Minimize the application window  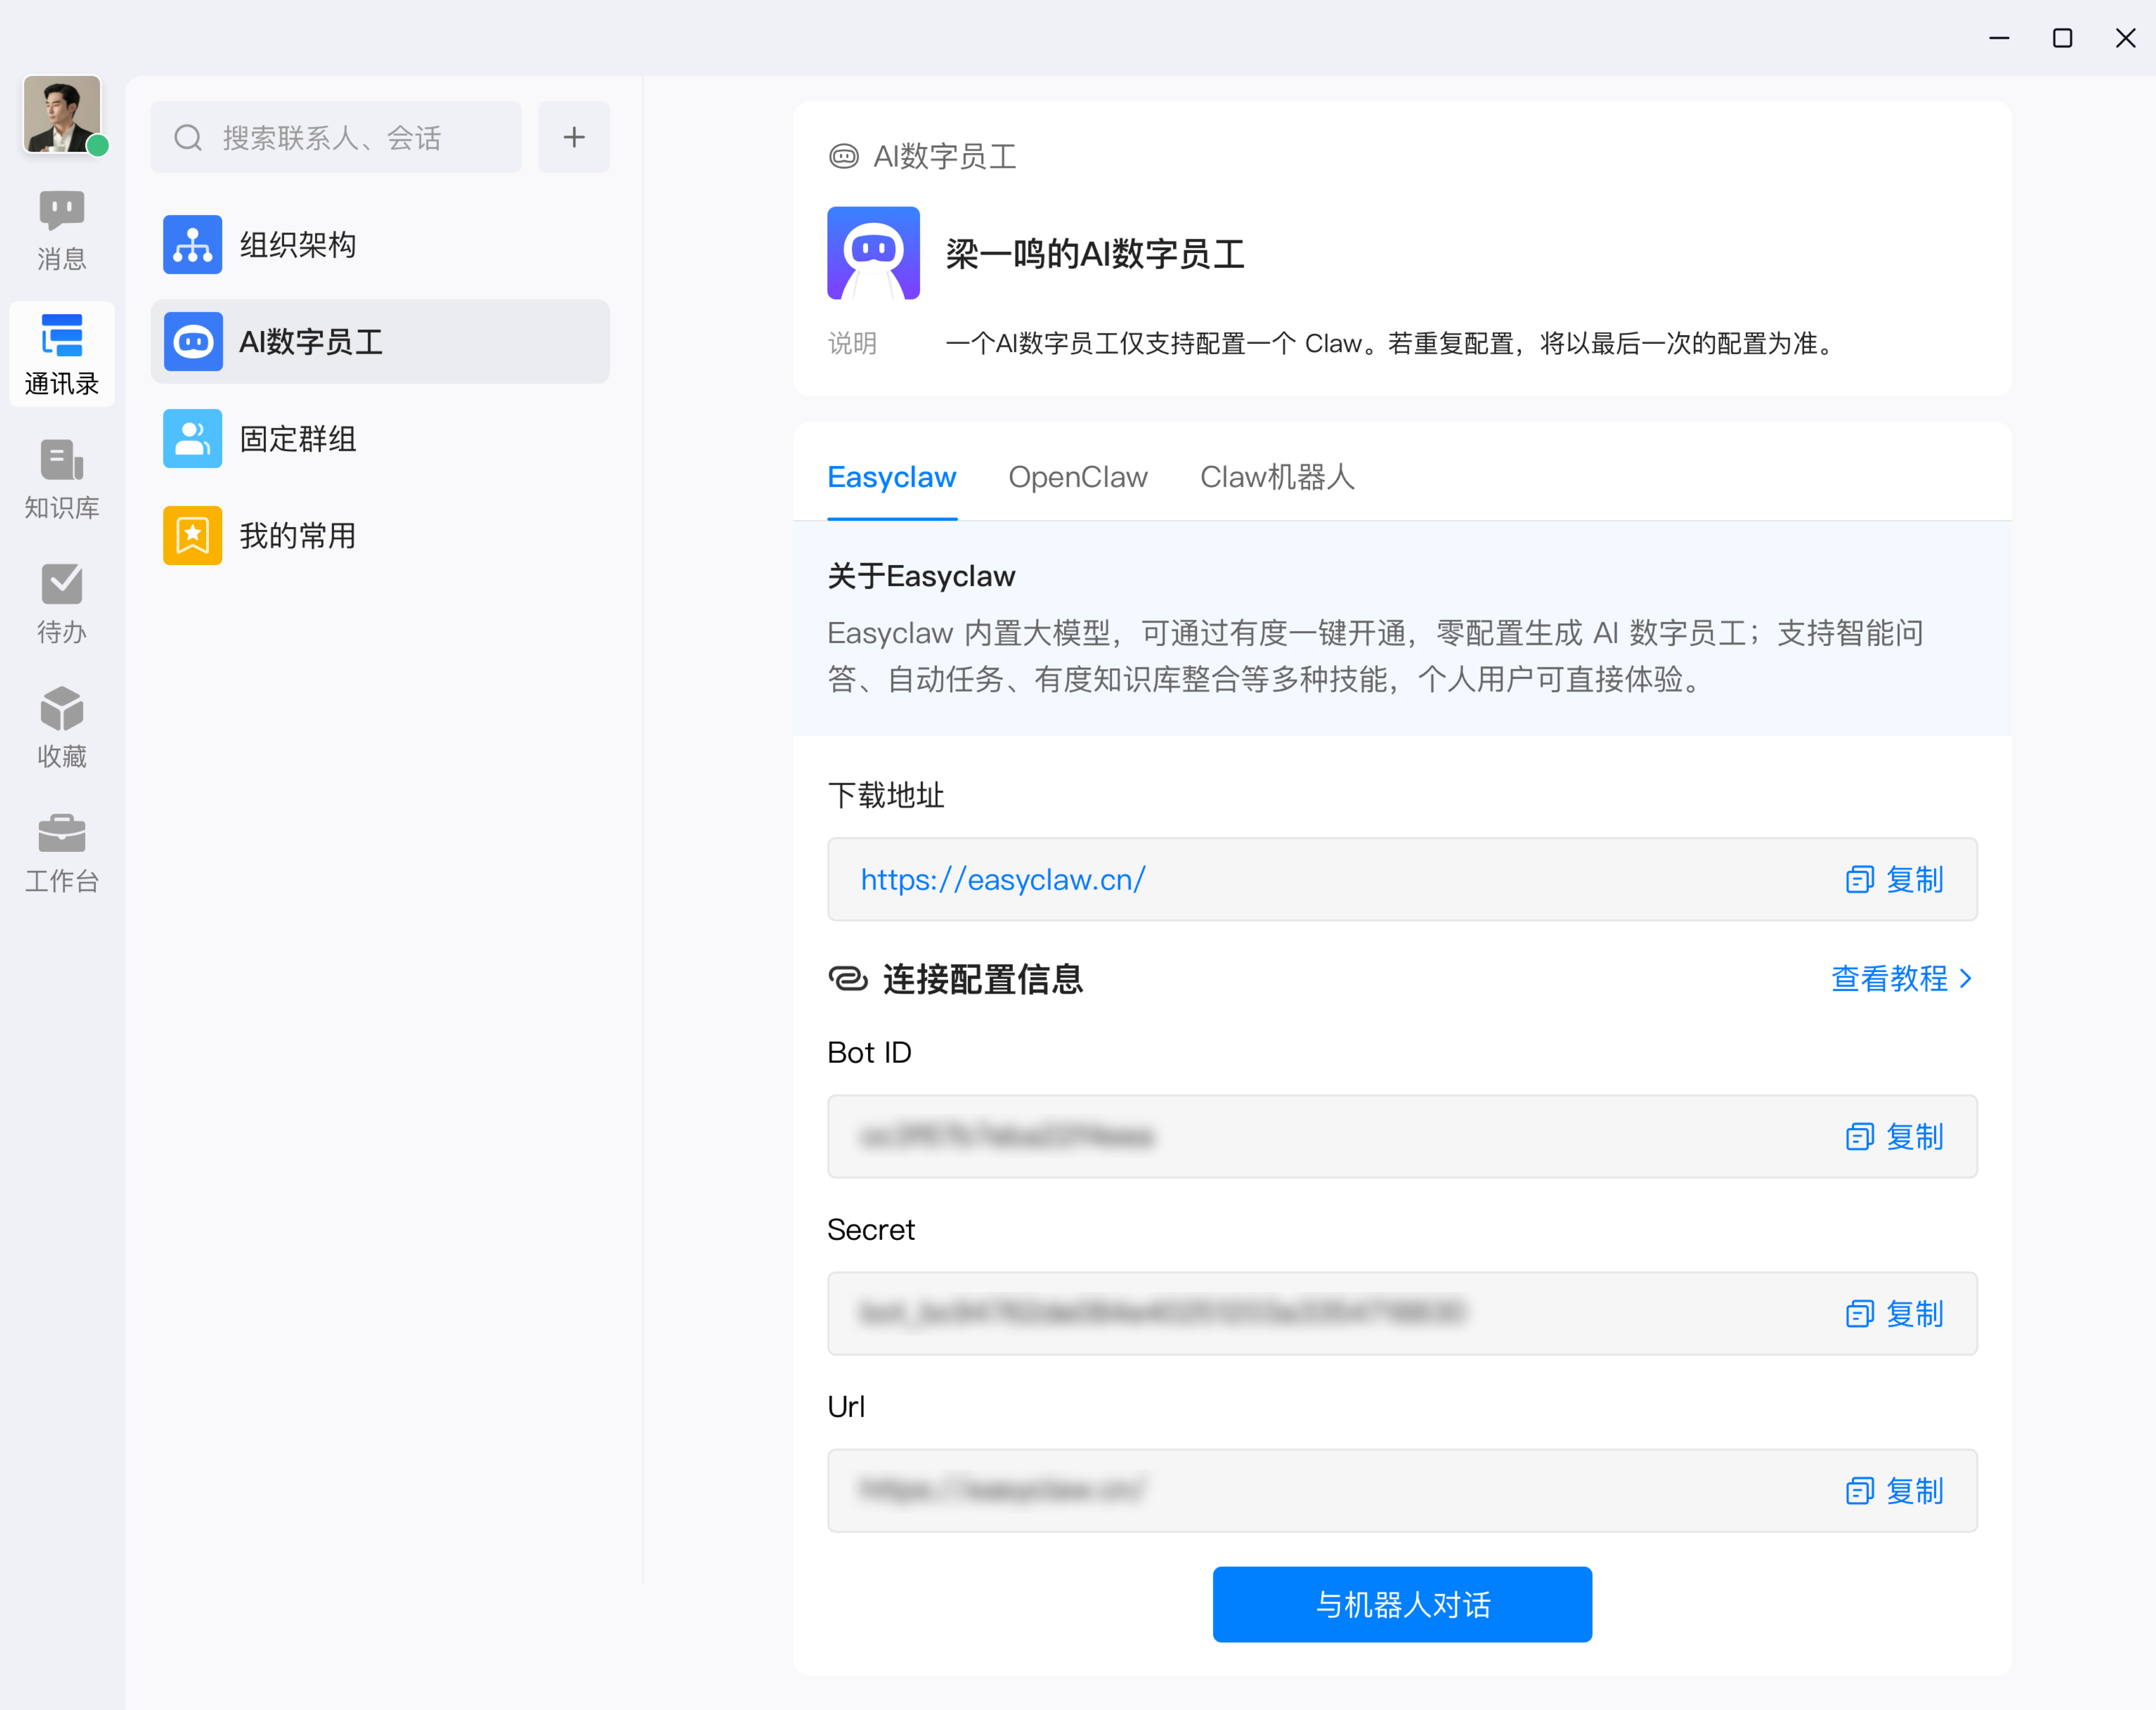1999,38
